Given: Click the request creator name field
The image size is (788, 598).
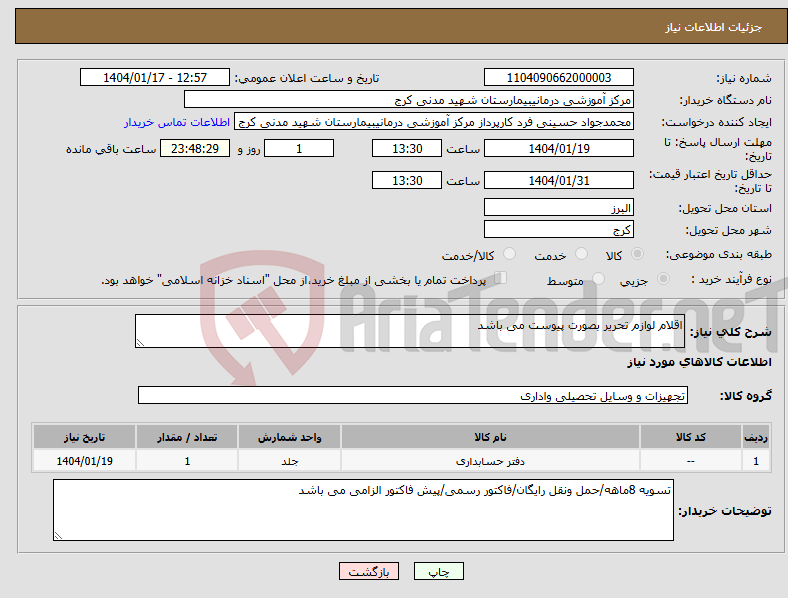Looking at the screenshot, I should coord(434,122).
